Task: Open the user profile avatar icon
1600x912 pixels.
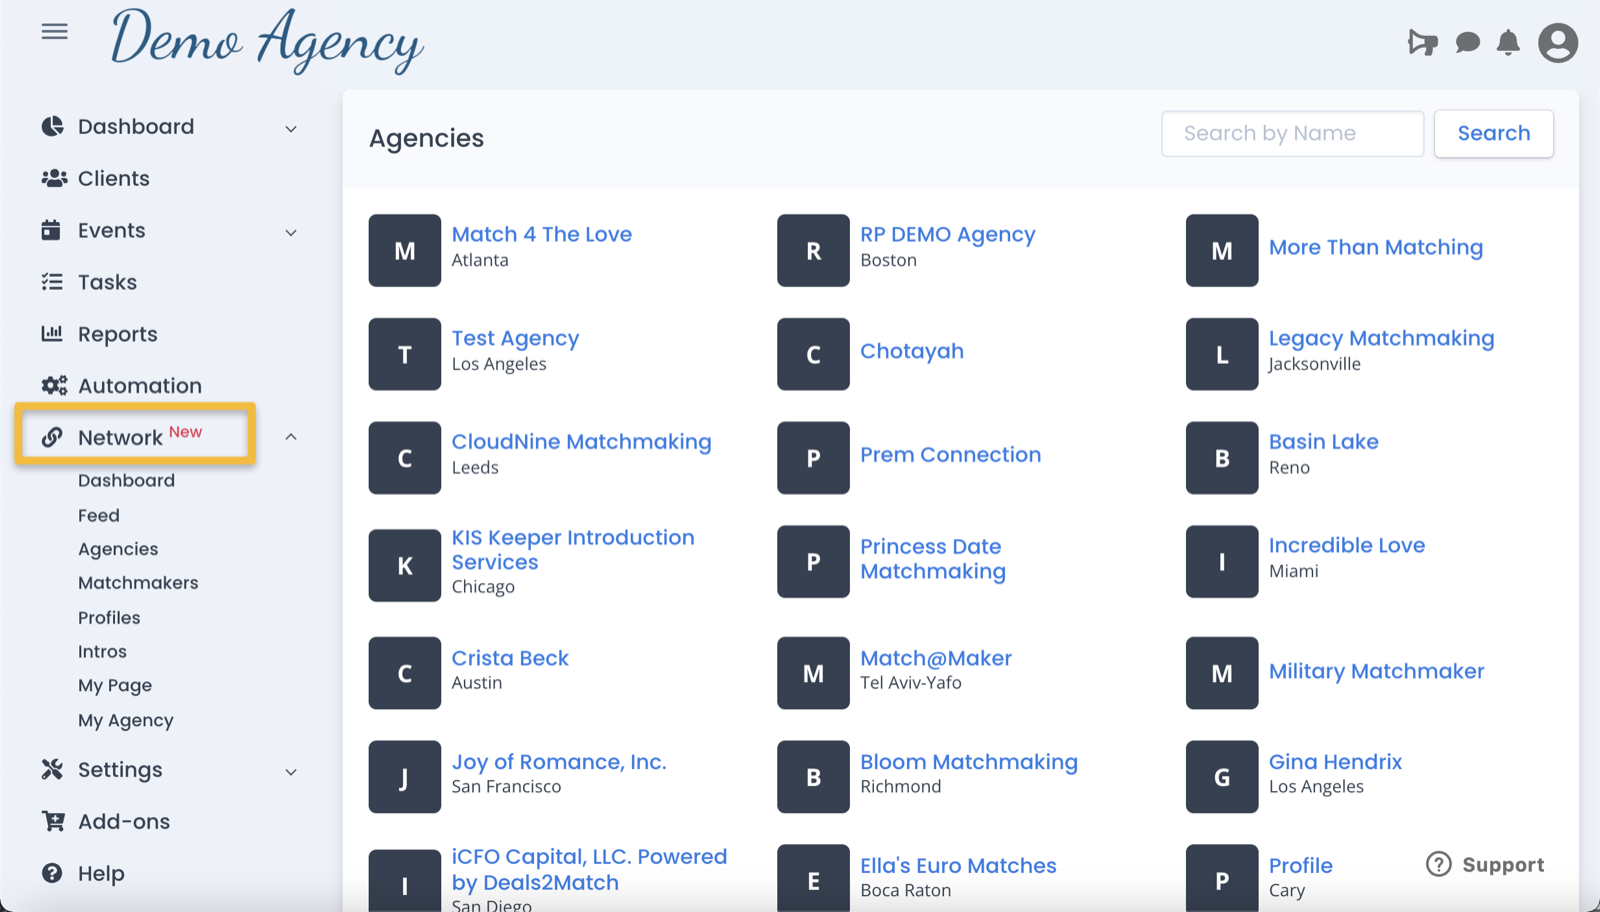Action: click(1556, 43)
